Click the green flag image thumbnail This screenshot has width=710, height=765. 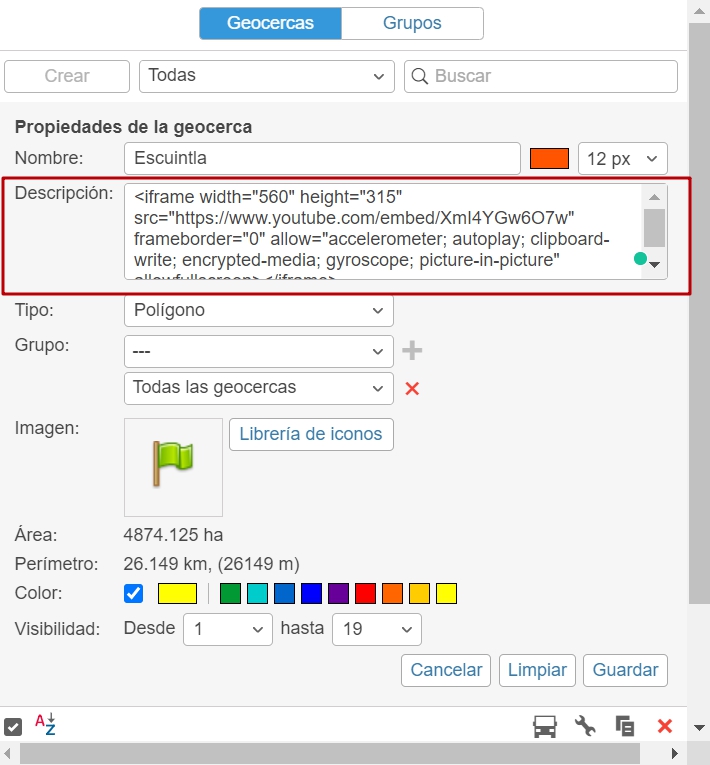coord(173,467)
